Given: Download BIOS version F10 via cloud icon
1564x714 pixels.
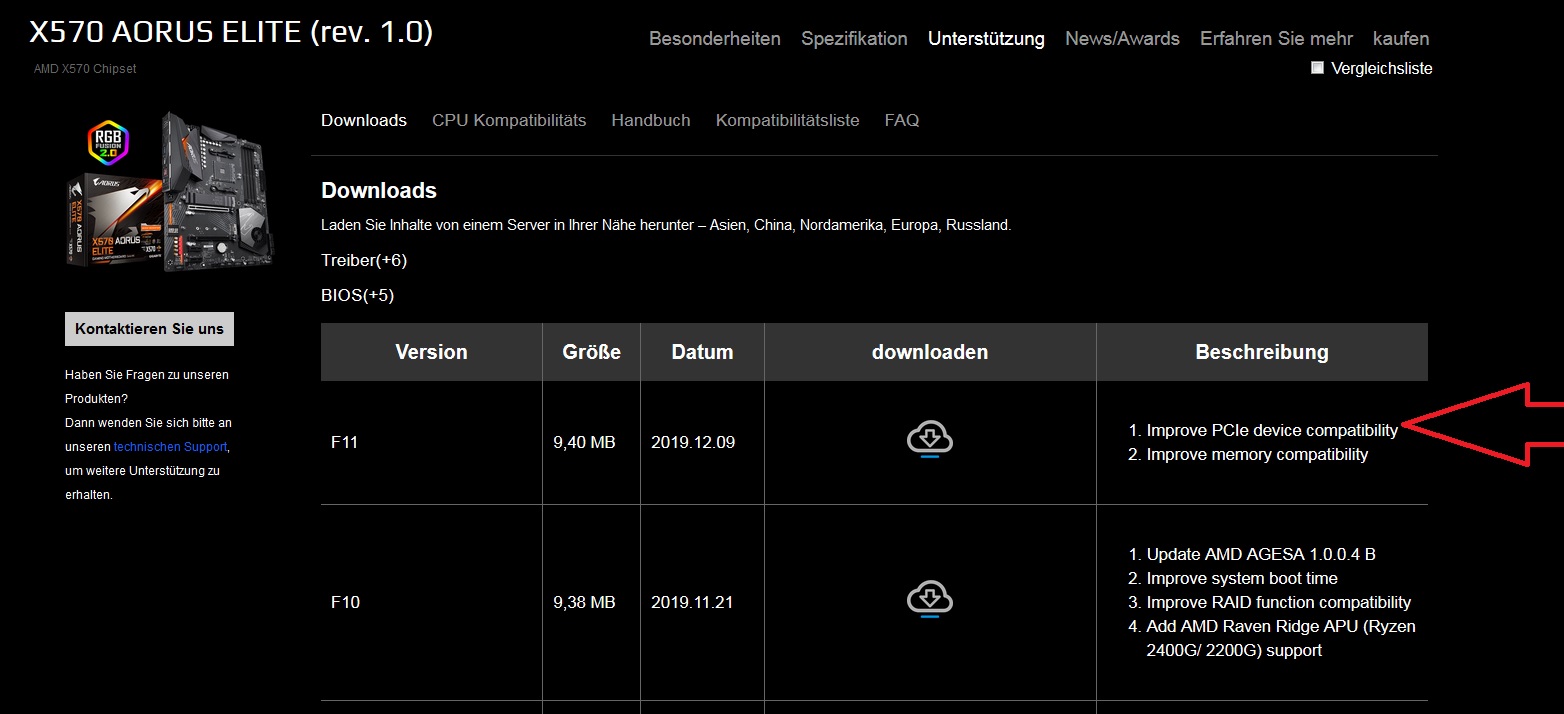Looking at the screenshot, I should 930,600.
